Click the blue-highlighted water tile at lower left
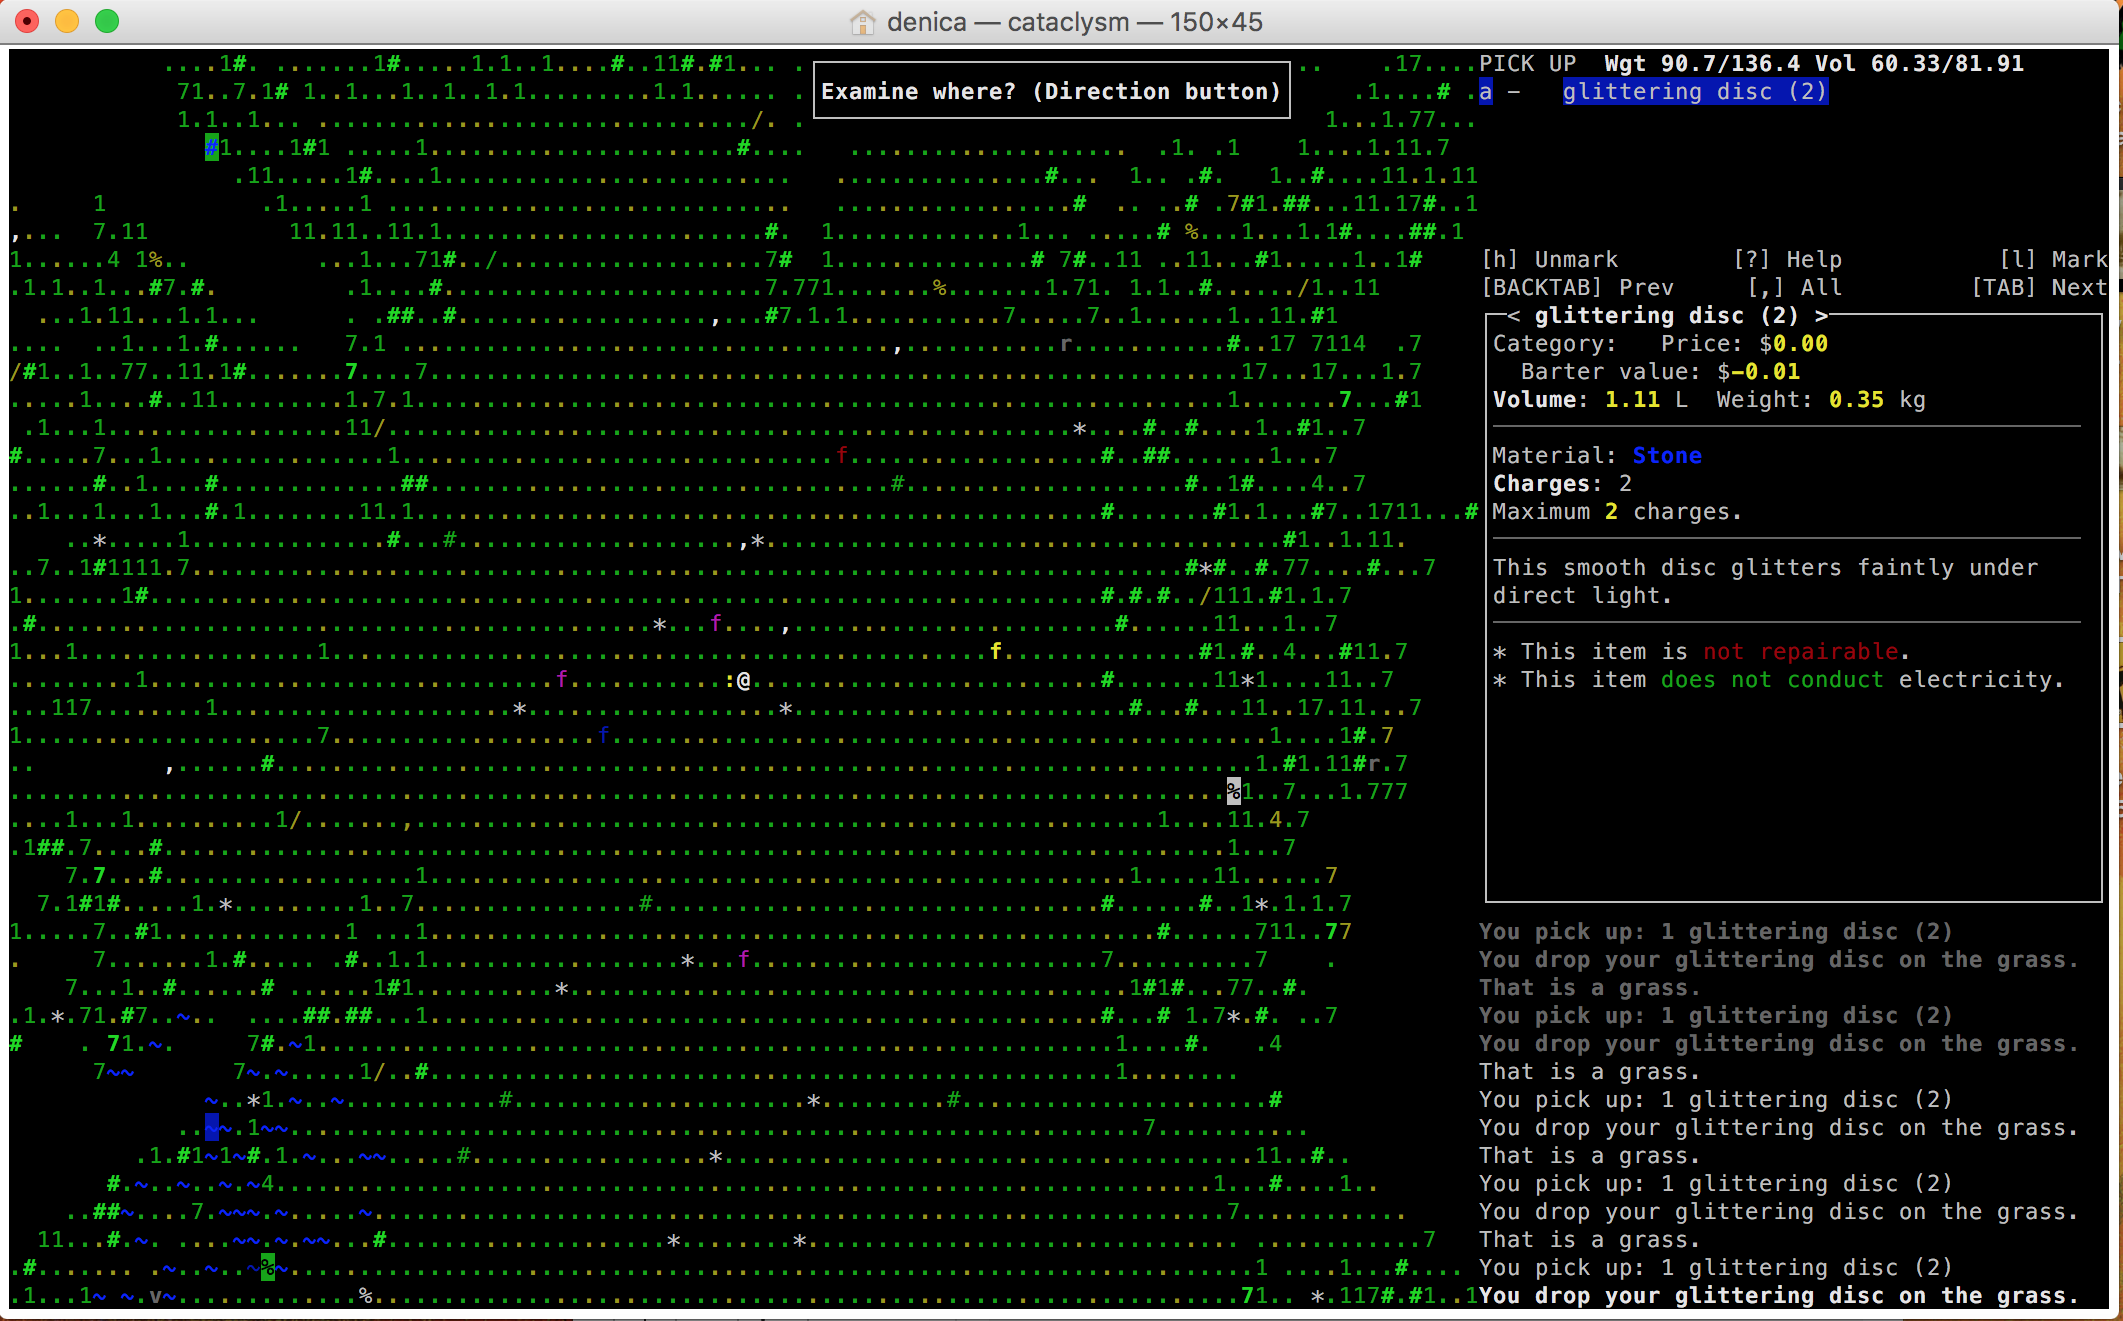The height and width of the screenshot is (1321, 2123). click(x=212, y=1127)
